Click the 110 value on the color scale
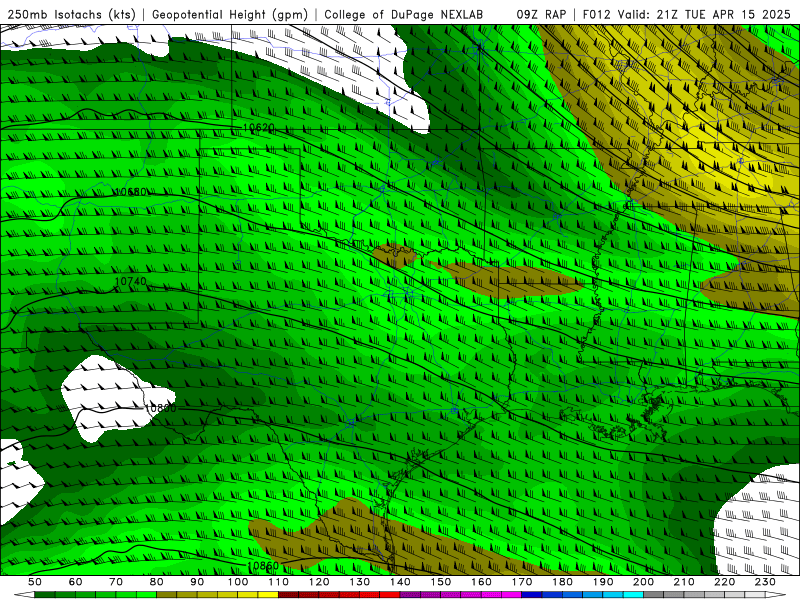Viewport: 800px width, 600px height. click(278, 582)
